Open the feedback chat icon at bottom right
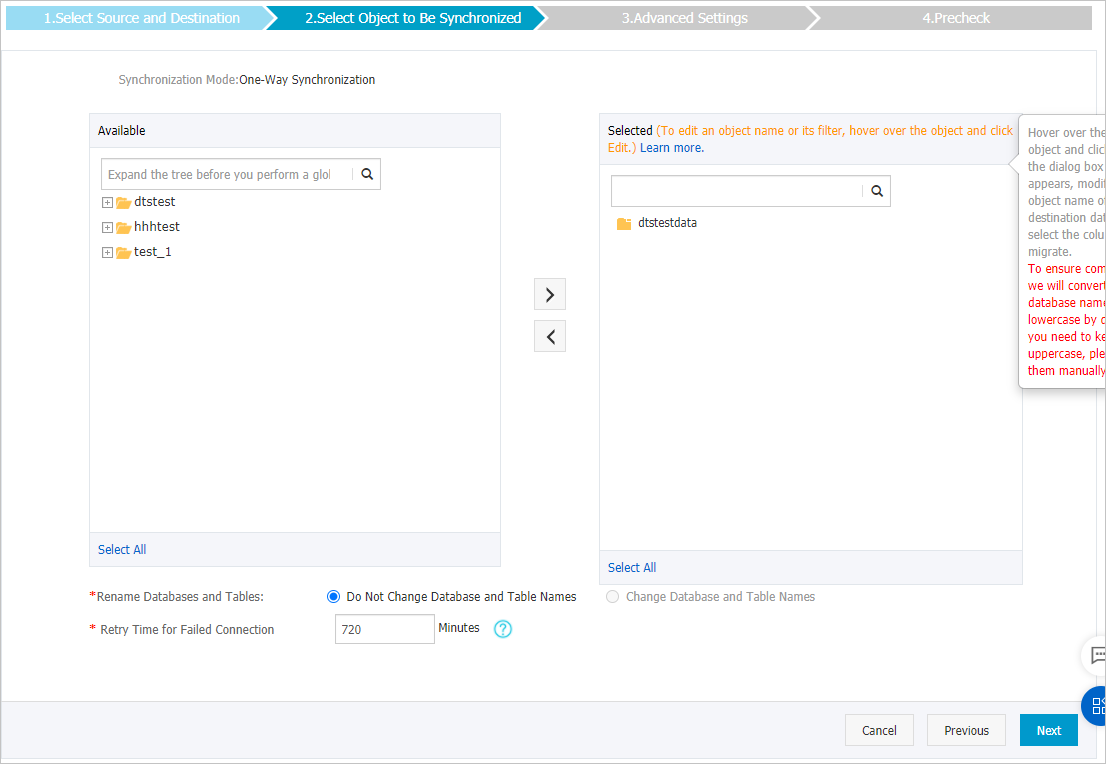 [x=1097, y=656]
